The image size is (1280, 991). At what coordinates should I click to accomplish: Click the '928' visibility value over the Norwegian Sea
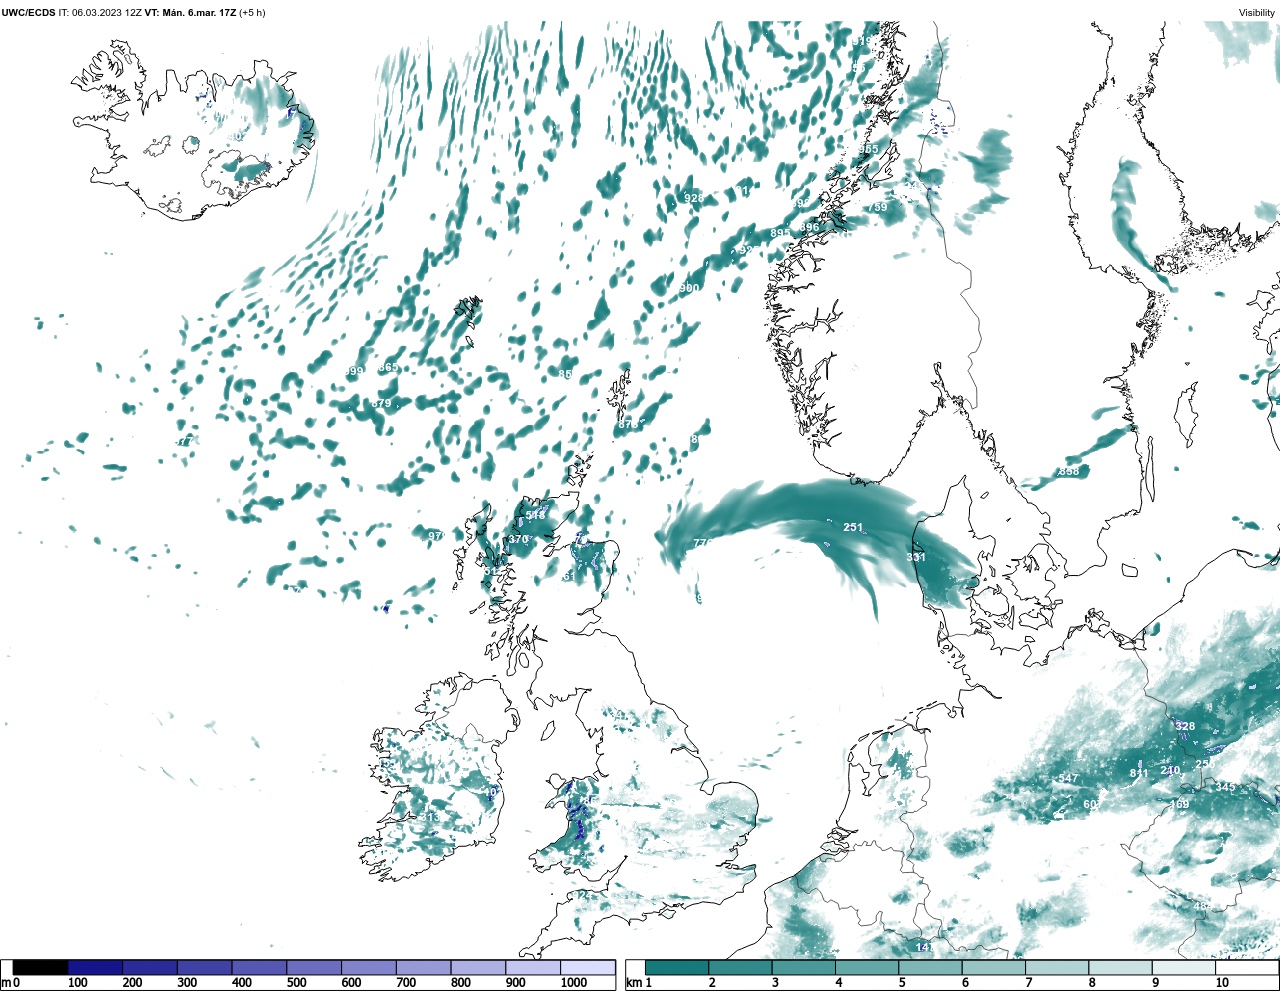point(693,199)
